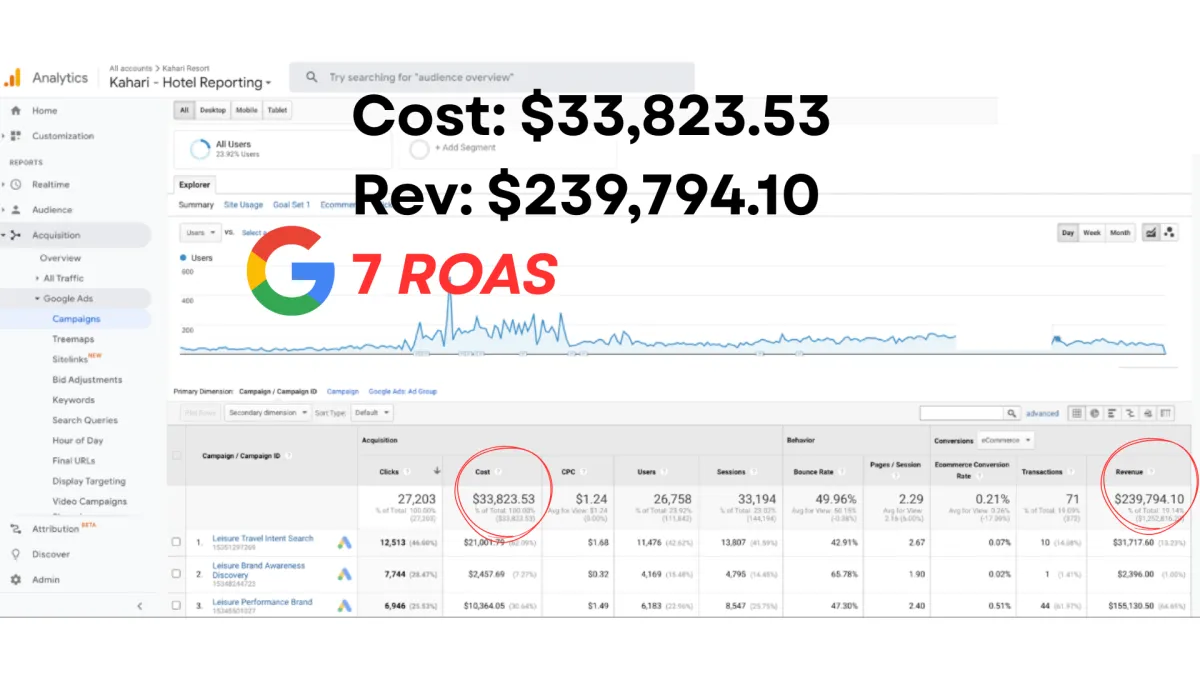Click the Clicks column sort arrow
1200x675 pixels.
[437, 470]
